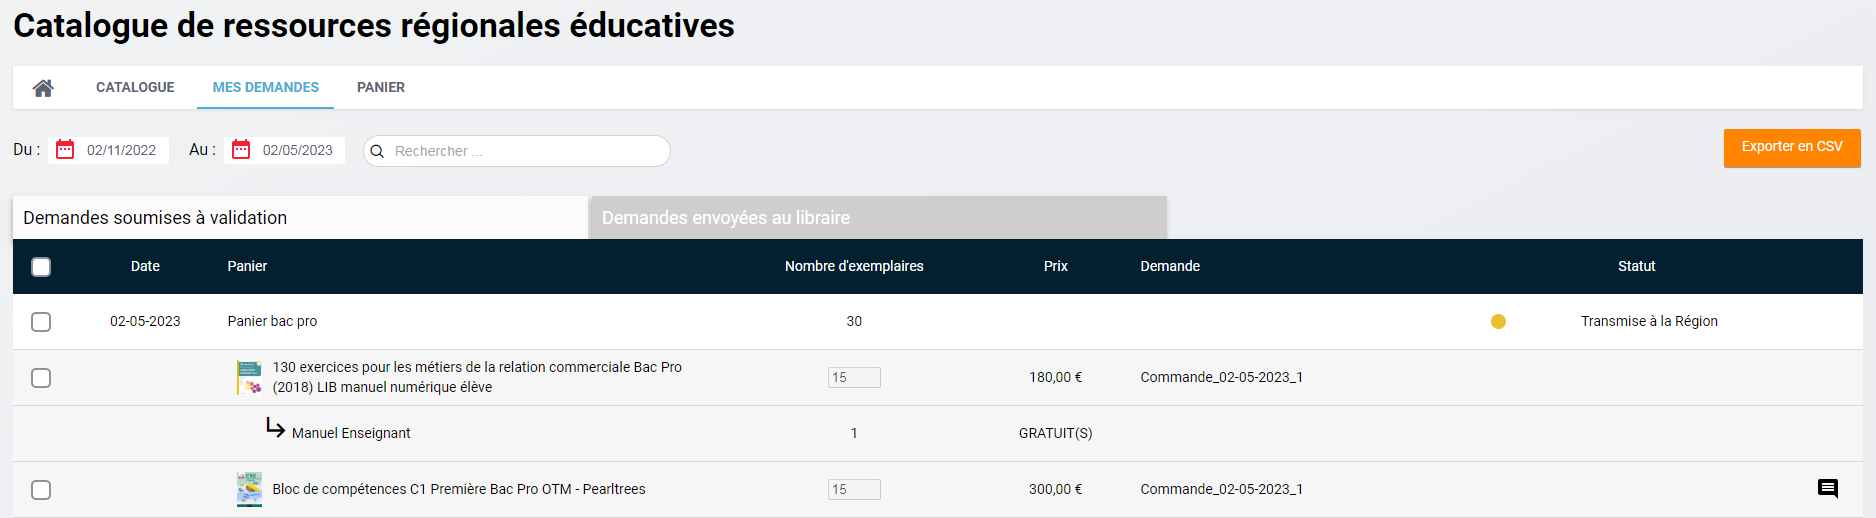Check the Panier bac pro row checkbox
Screen dimensions: 1876x518
[x=41, y=322]
